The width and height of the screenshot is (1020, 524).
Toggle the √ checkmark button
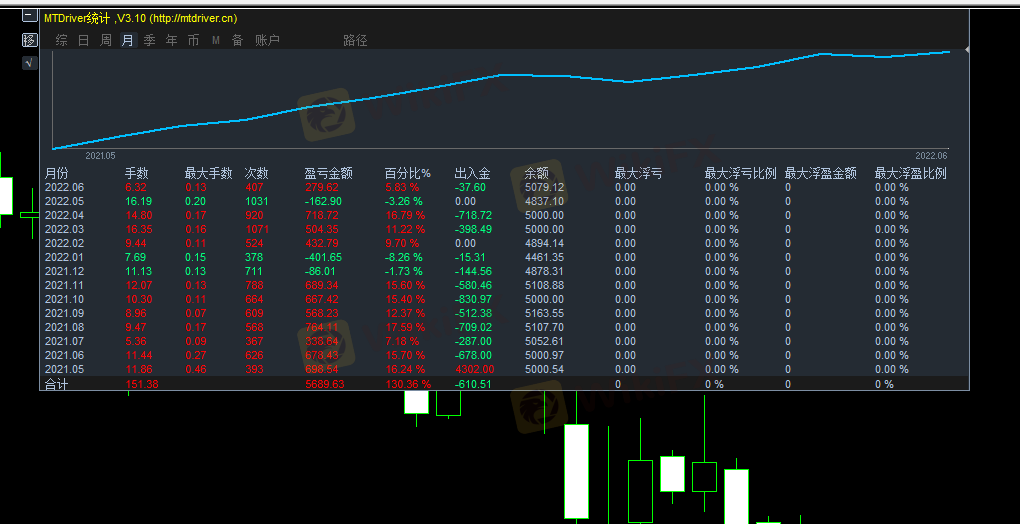tap(29, 63)
